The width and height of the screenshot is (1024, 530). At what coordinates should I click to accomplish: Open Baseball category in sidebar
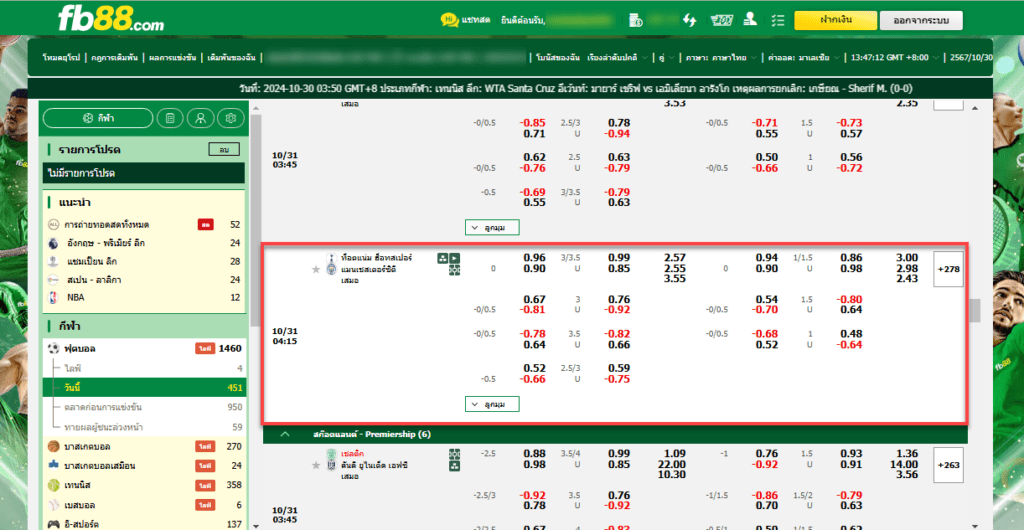coord(144,505)
